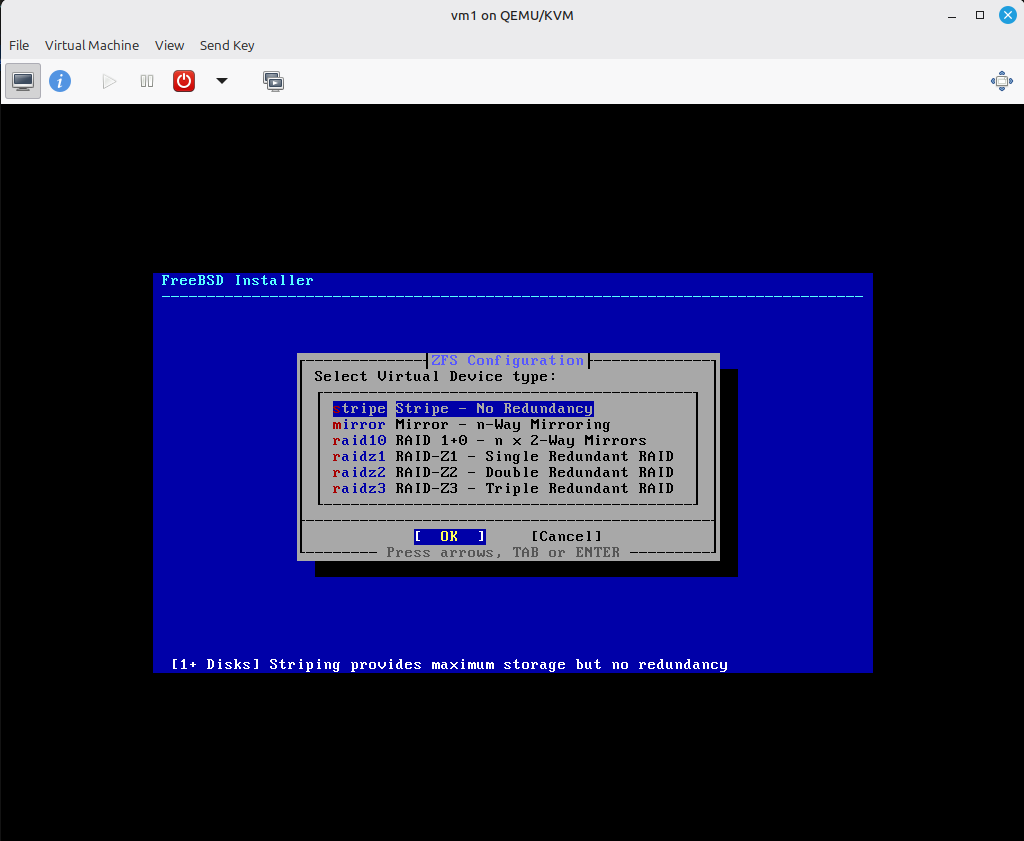Show the graphical console view
The image size is (1024, 841).
click(x=23, y=81)
